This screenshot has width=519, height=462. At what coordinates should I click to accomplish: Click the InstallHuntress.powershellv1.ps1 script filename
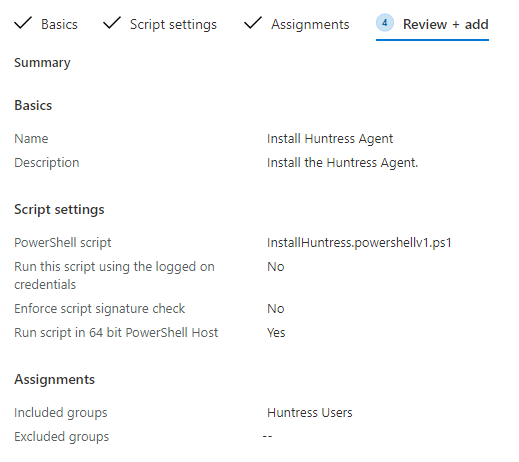click(x=359, y=243)
